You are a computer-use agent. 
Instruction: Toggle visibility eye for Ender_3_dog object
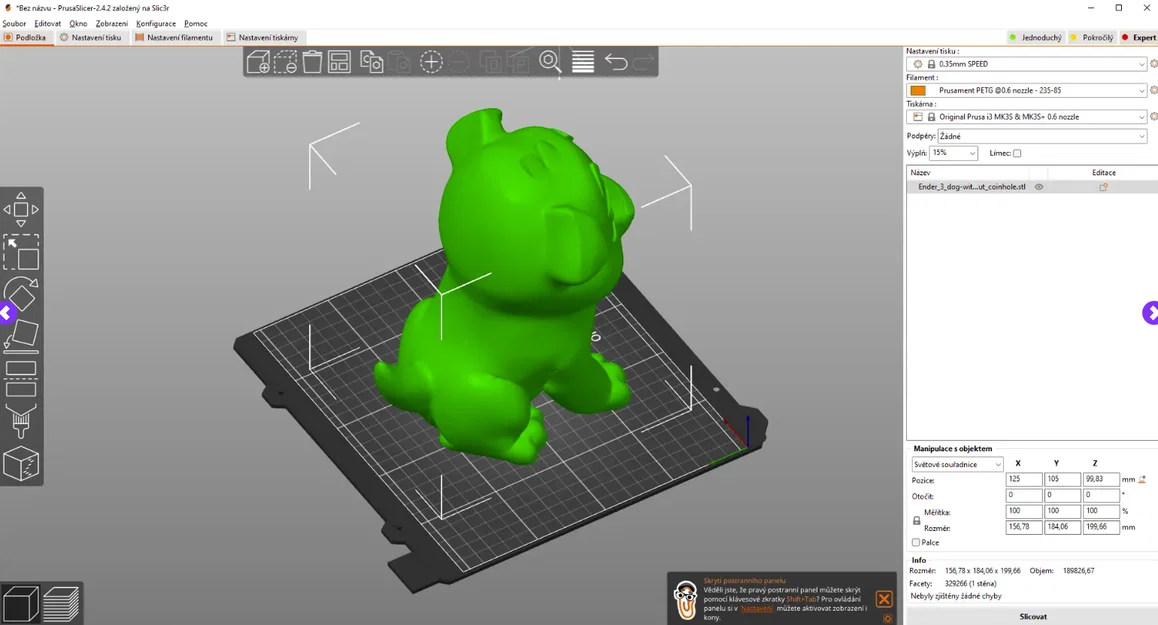1038,187
